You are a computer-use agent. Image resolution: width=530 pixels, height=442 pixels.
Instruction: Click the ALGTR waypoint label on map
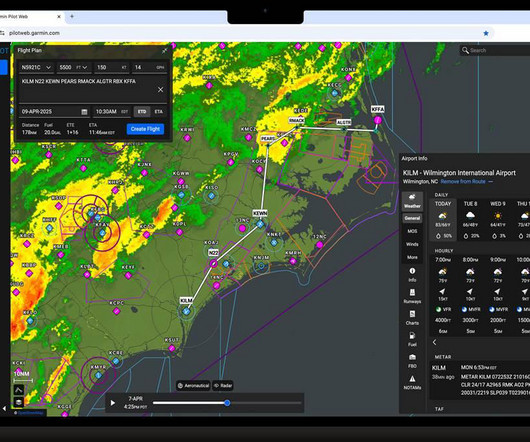point(344,122)
